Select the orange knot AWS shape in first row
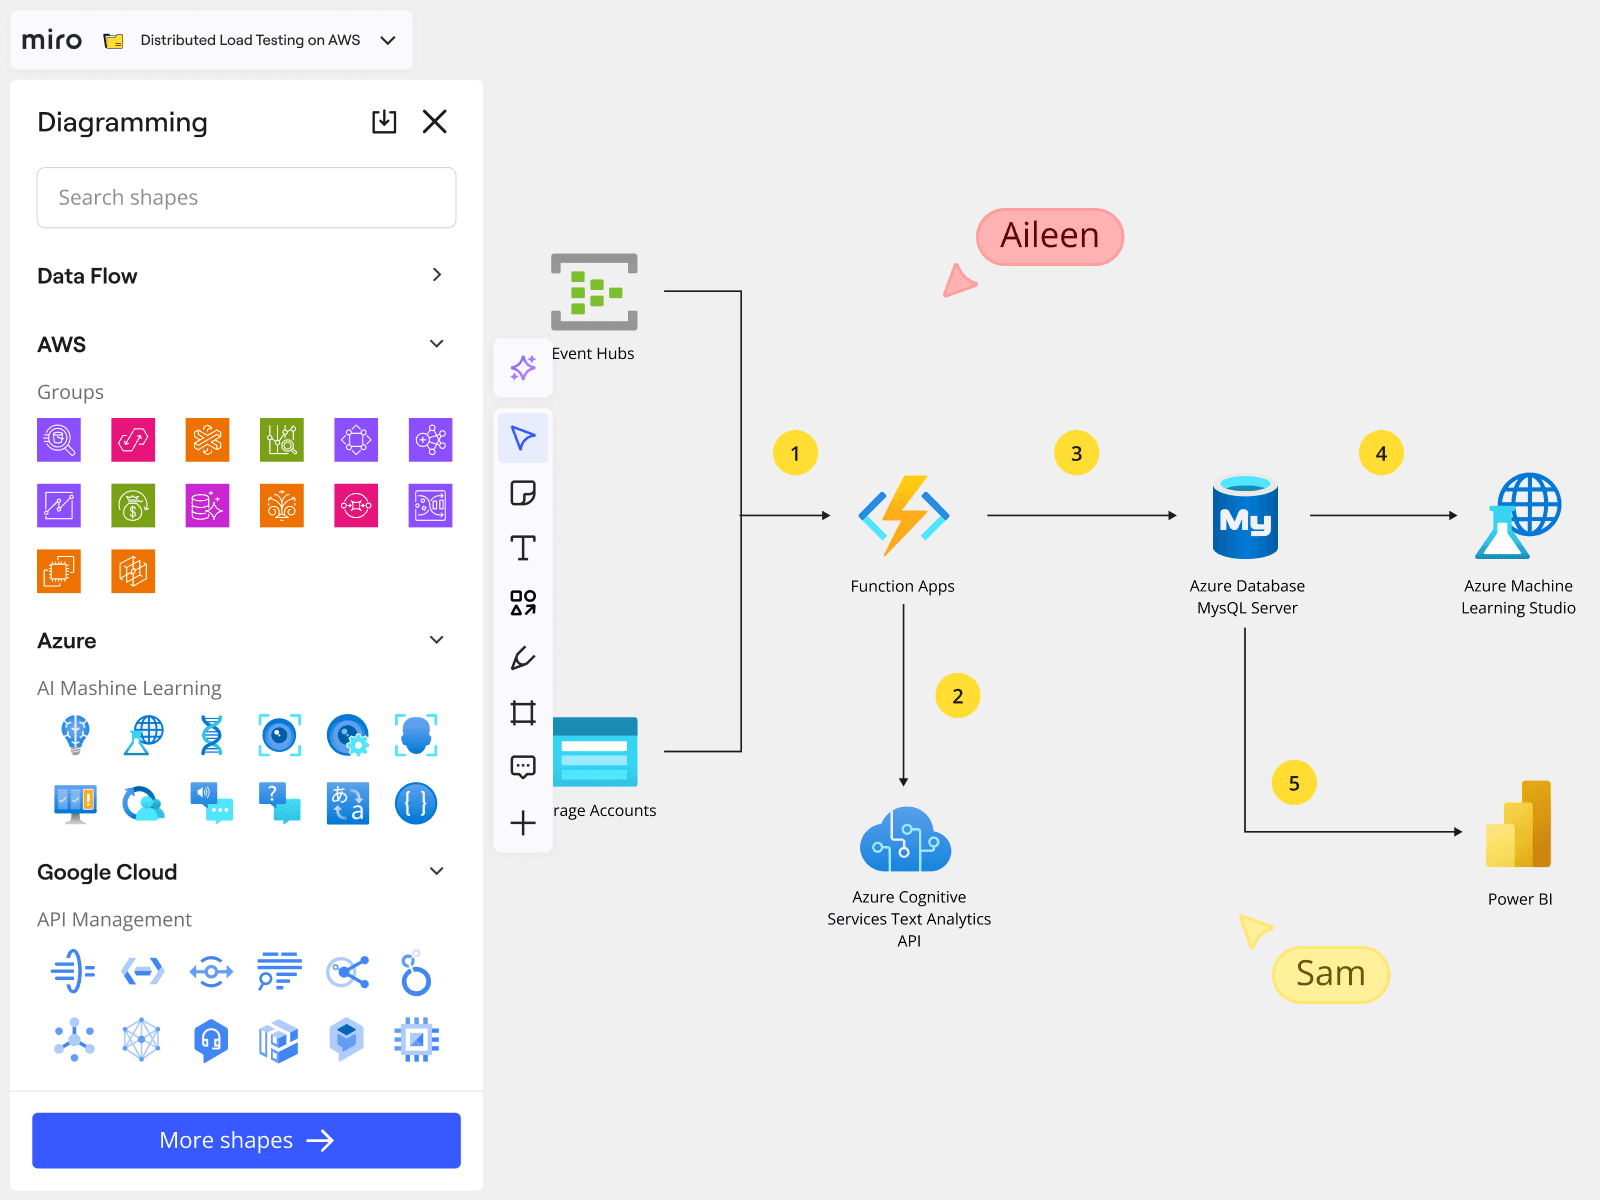The height and width of the screenshot is (1200, 1600). 208,440
